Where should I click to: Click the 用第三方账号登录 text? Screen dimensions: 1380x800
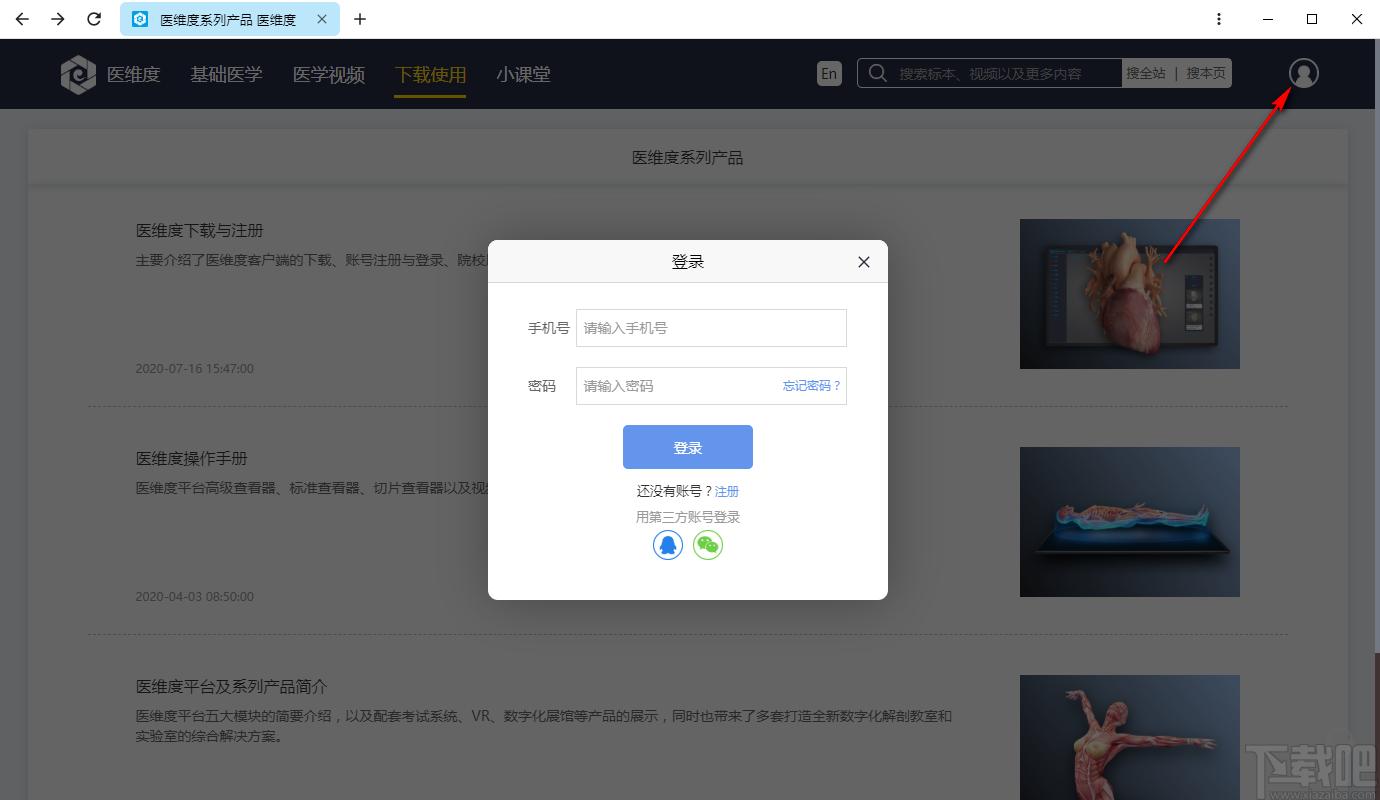tap(688, 518)
